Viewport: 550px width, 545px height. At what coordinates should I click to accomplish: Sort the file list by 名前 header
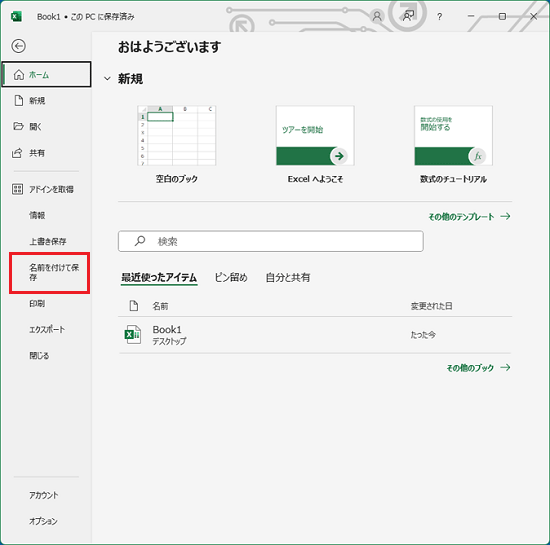pos(160,306)
